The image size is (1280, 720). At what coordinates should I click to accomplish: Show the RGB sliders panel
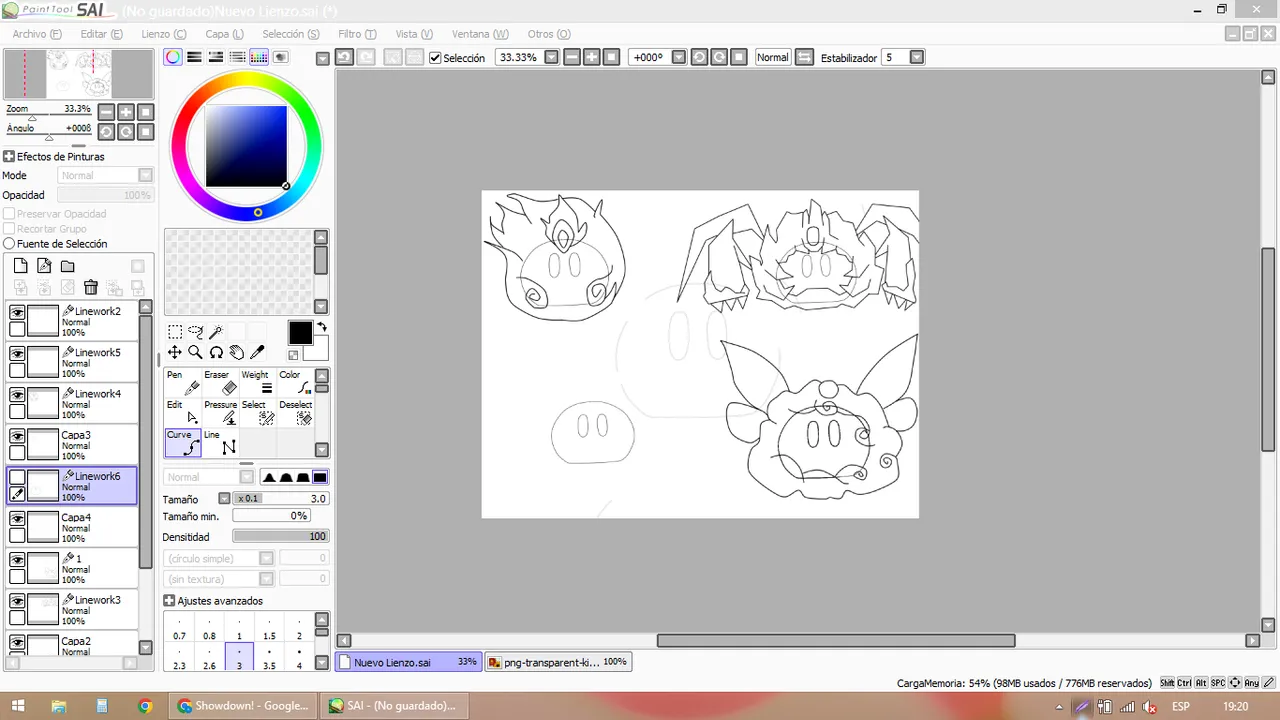[x=194, y=57]
